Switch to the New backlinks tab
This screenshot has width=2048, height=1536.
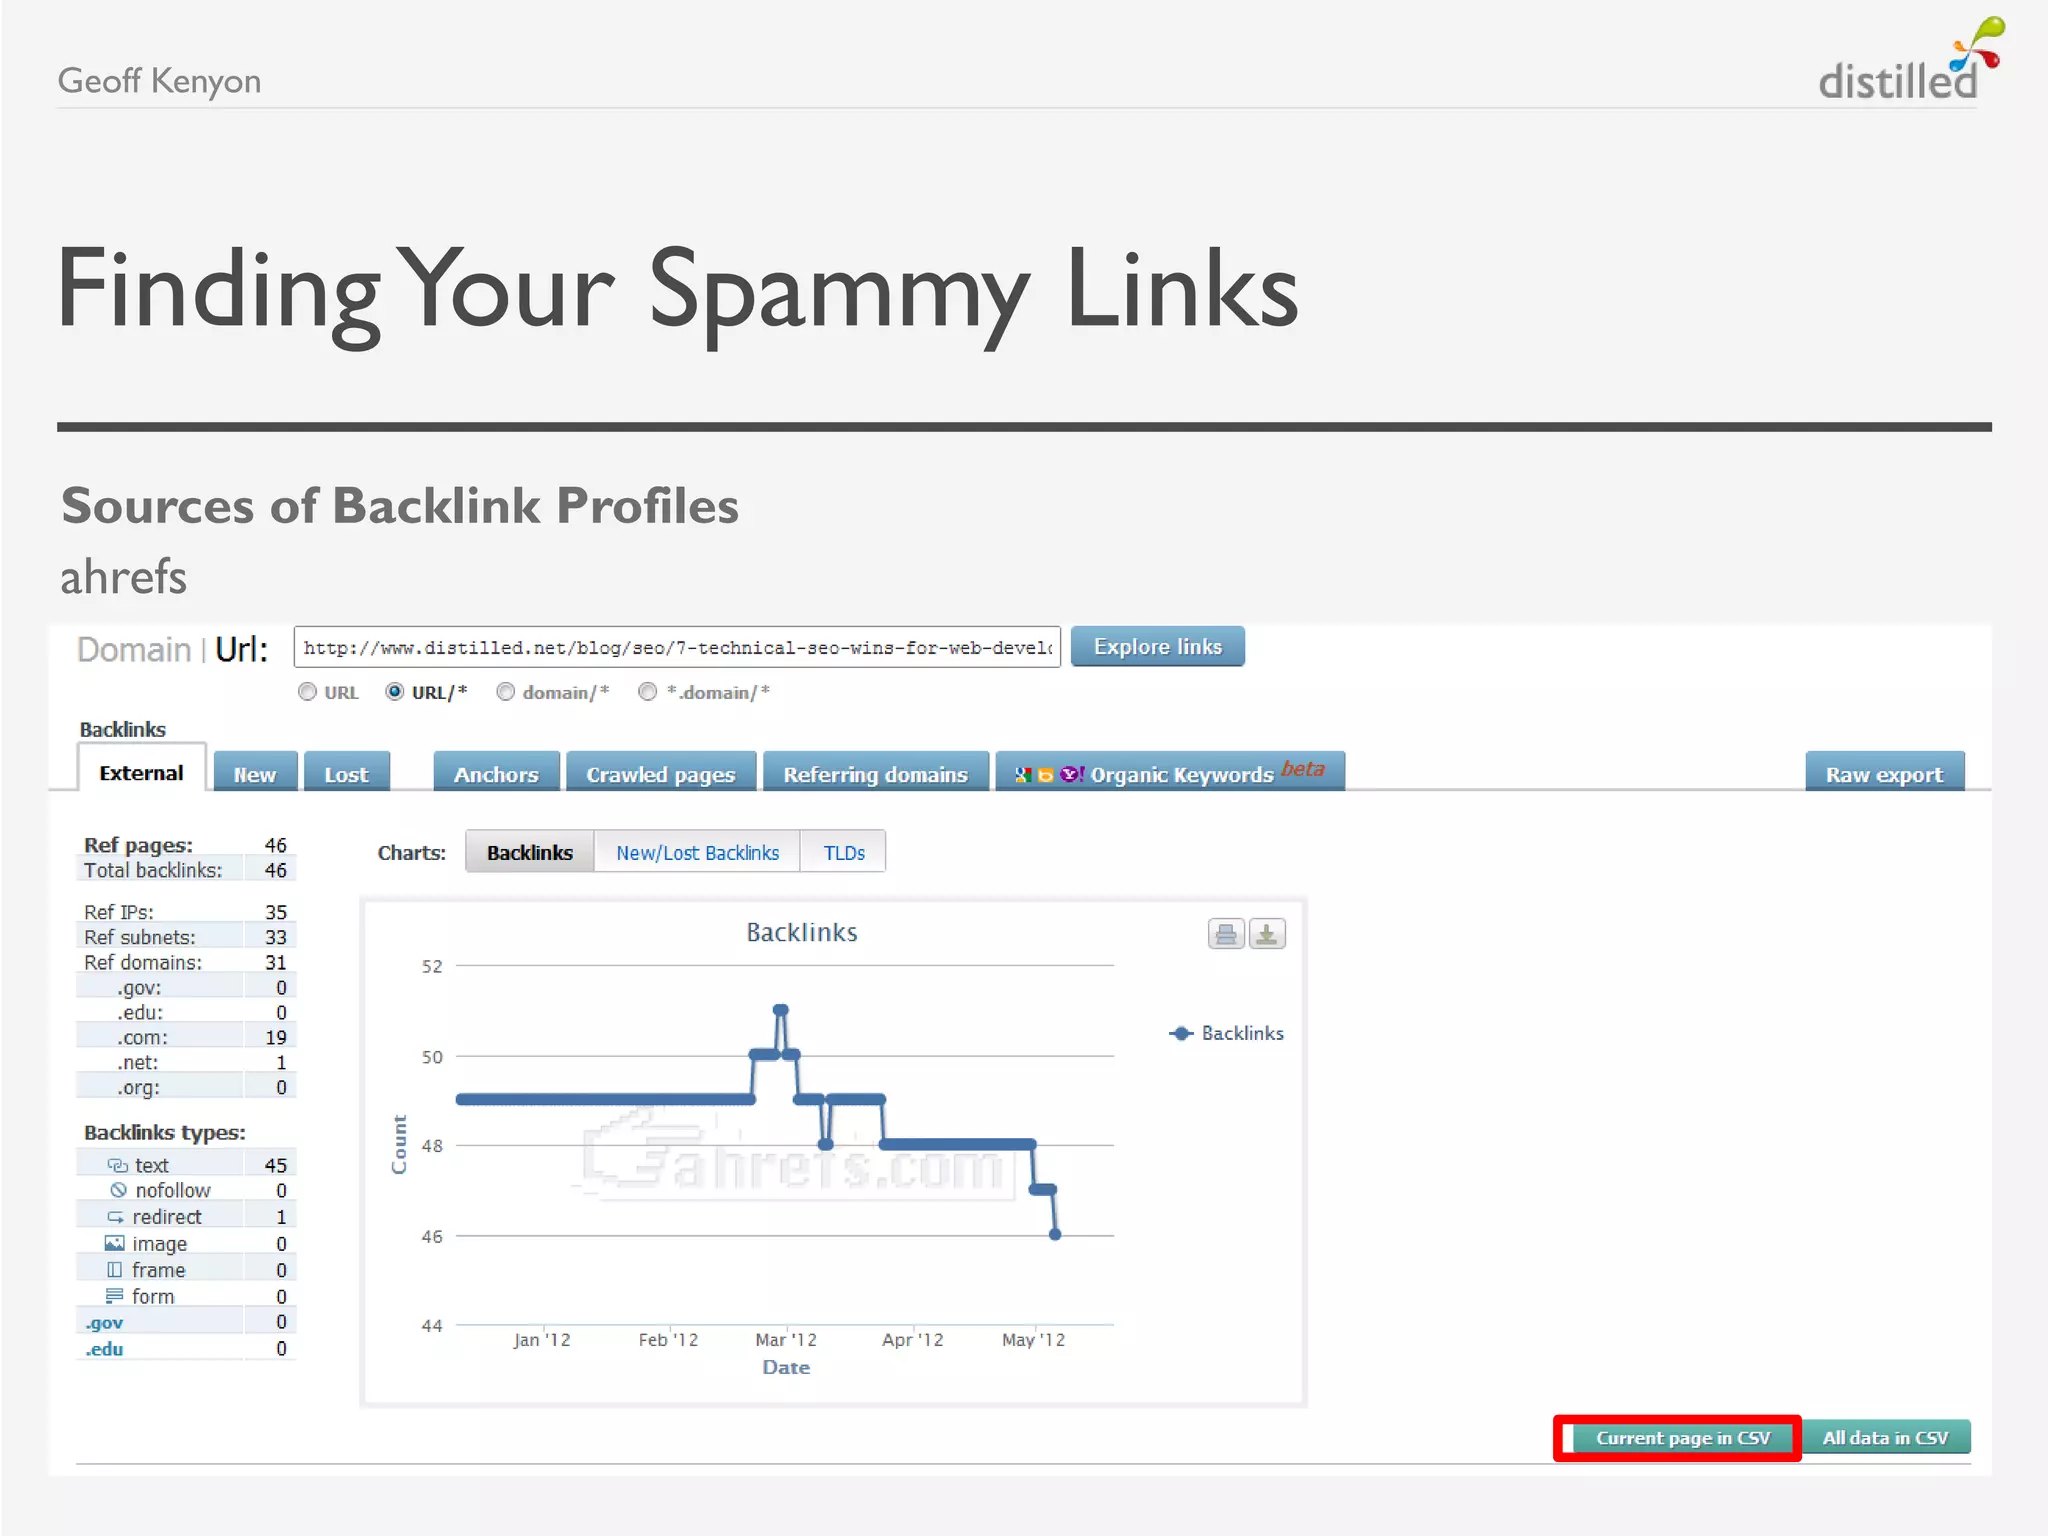[x=255, y=774]
